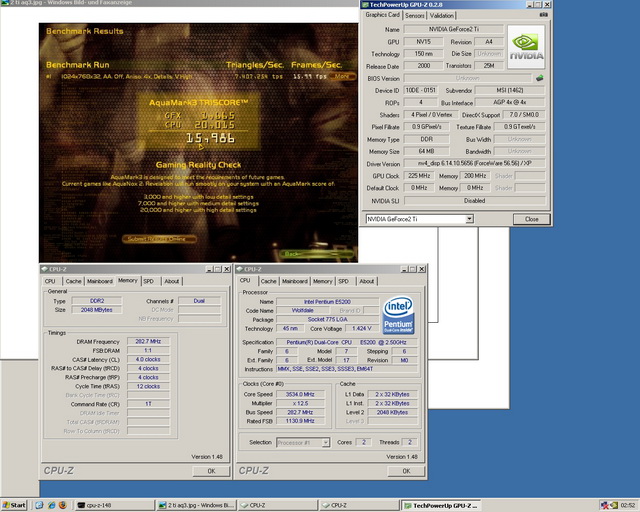This screenshot has height=512, width=640.
Task: Click the DRAM Frequency value '282.7 MHz'
Action: pos(148,341)
